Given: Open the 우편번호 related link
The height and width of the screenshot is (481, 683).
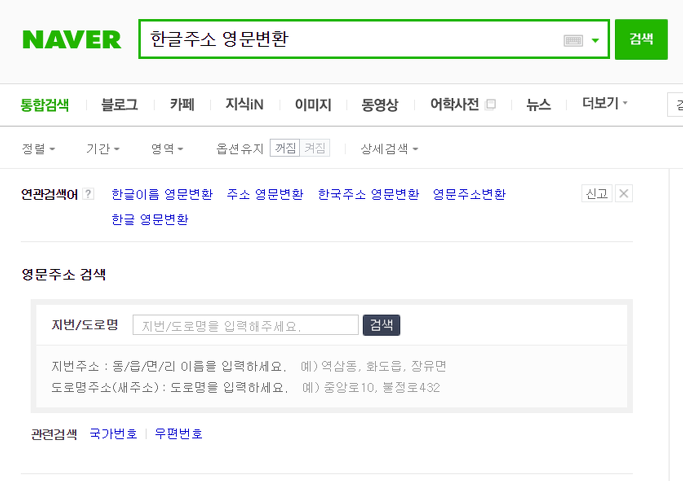Looking at the screenshot, I should click(179, 434).
